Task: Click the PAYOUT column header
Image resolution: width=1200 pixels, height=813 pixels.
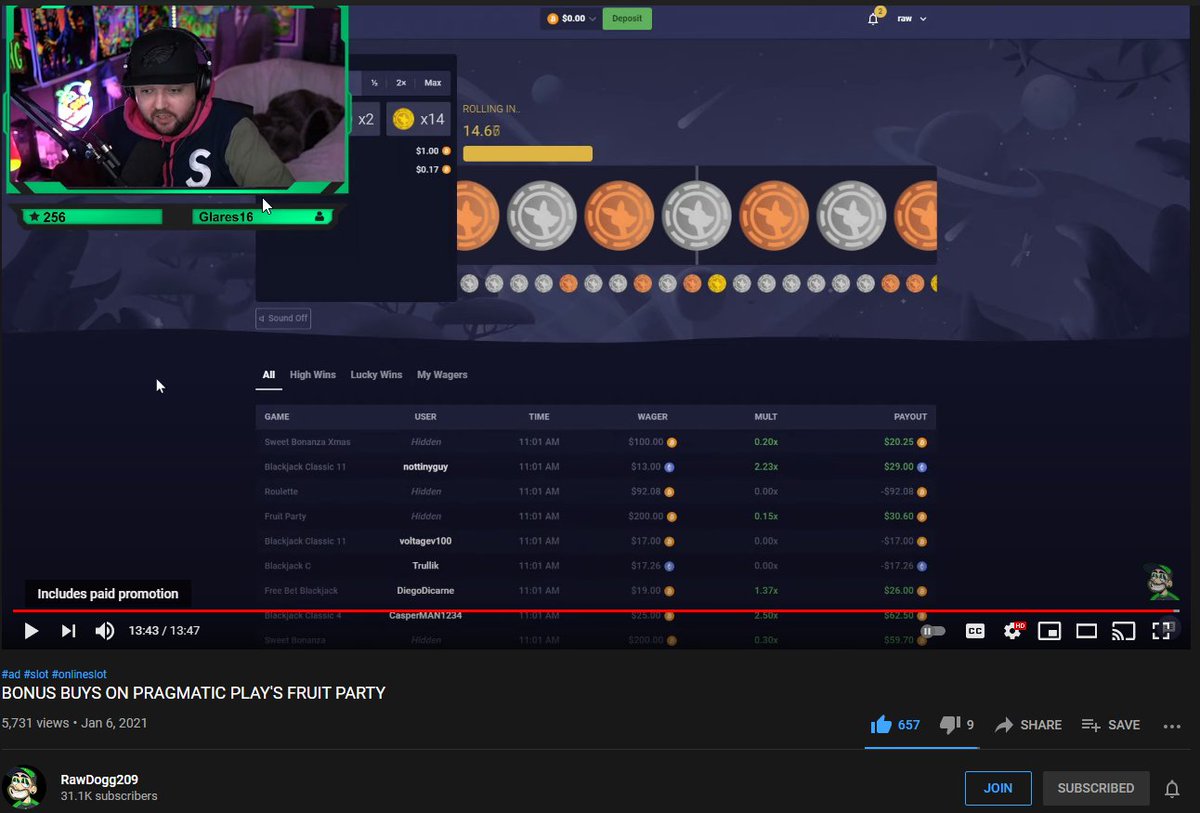Action: coord(910,417)
